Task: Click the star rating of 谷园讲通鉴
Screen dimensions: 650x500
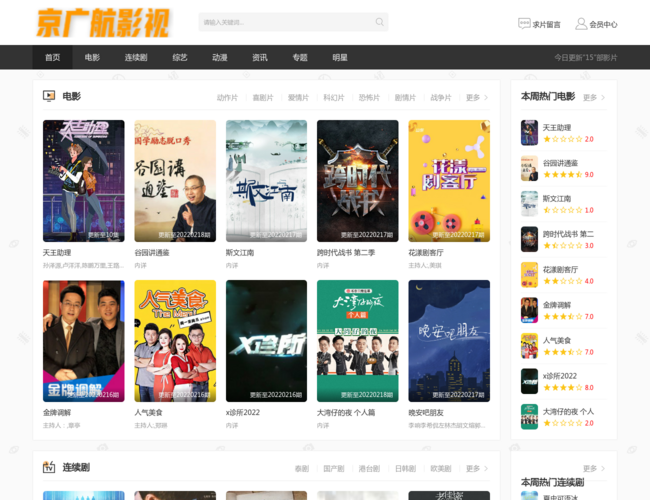Action: 568,175
